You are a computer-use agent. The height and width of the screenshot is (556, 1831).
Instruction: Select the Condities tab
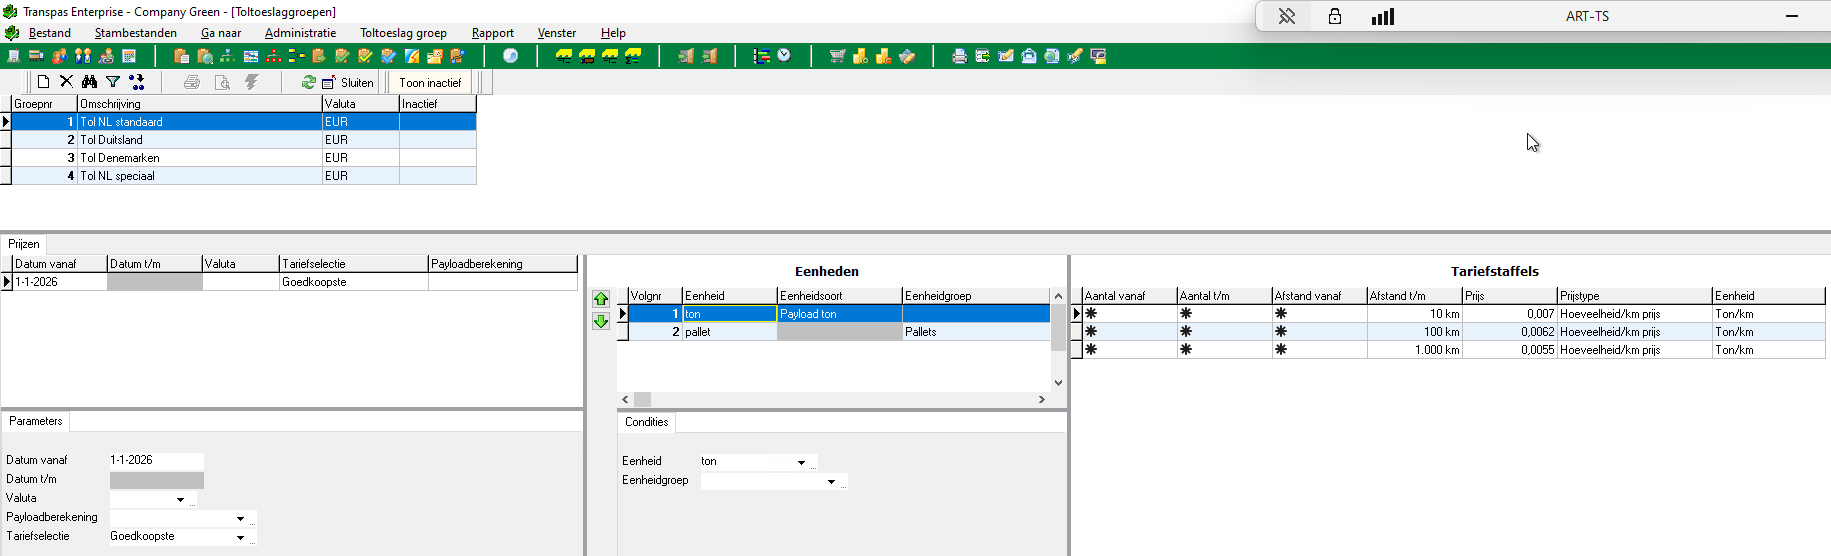tap(646, 422)
